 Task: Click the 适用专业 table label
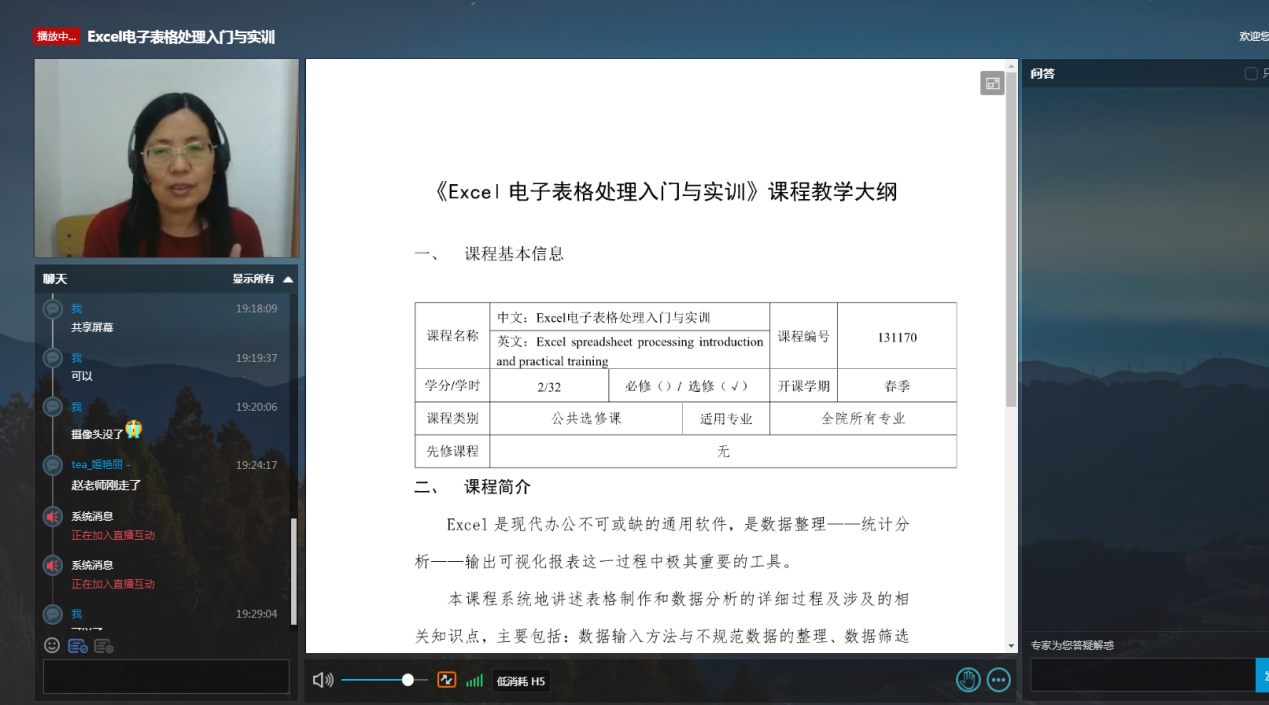click(726, 419)
